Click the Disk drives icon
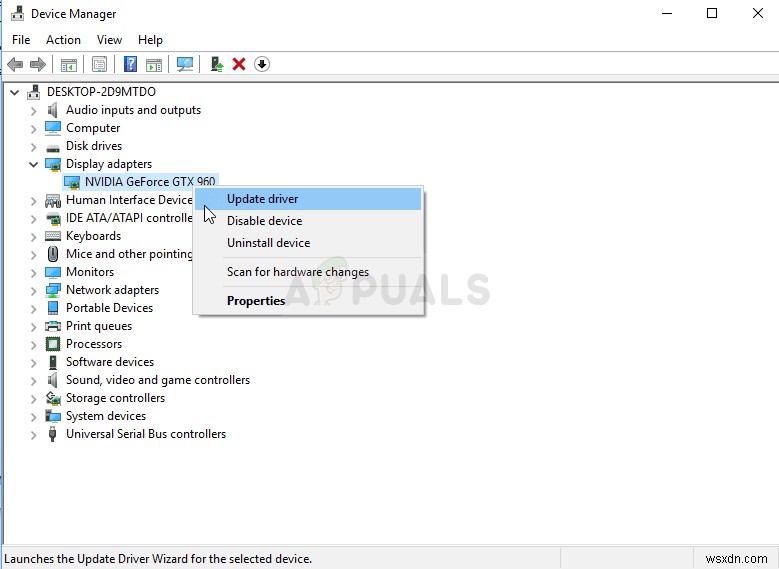 click(53, 147)
